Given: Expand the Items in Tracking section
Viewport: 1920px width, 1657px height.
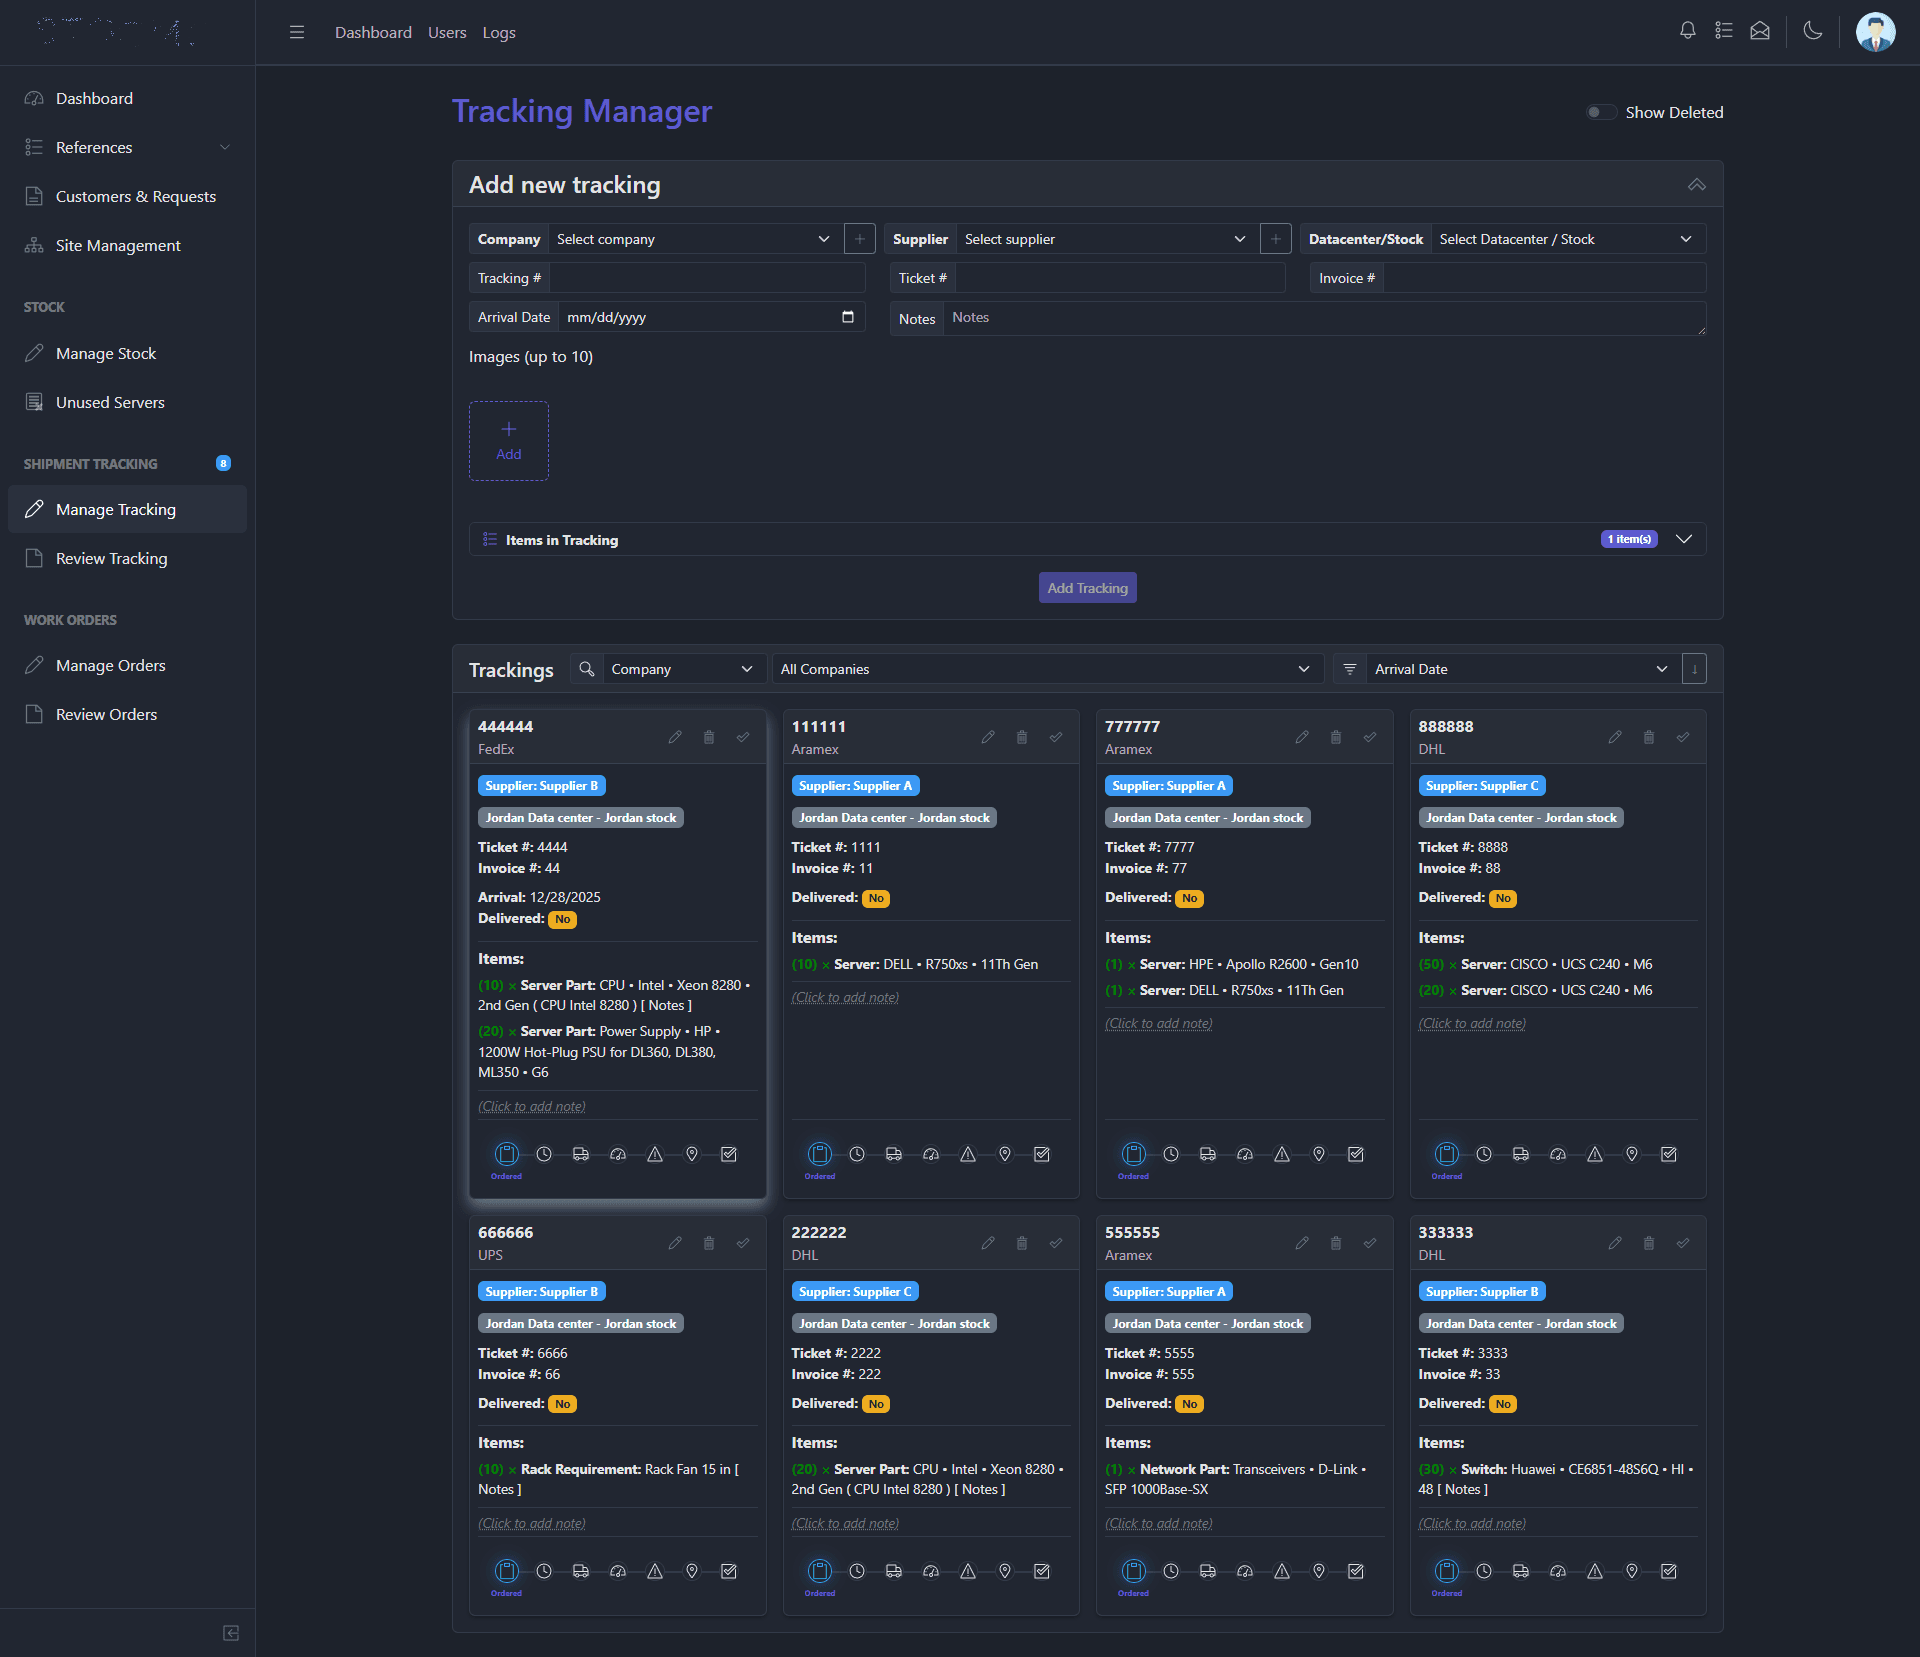Looking at the screenshot, I should pyautogui.click(x=1088, y=539).
